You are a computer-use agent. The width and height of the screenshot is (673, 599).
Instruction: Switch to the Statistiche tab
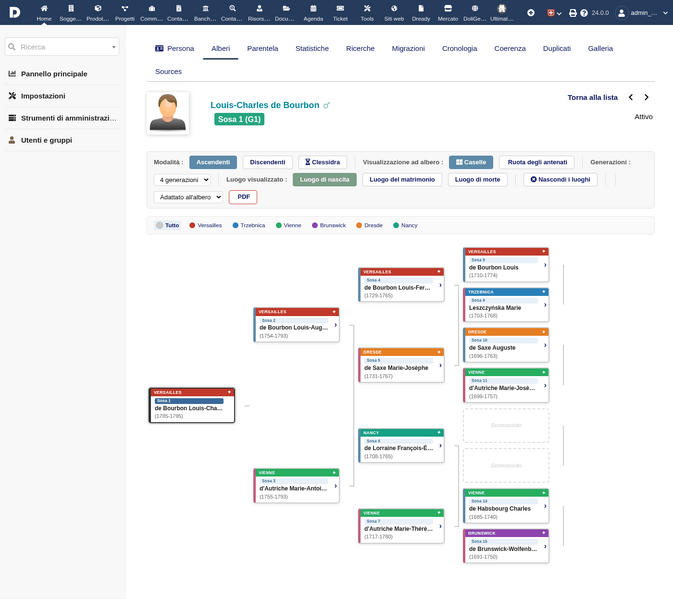[x=312, y=48]
